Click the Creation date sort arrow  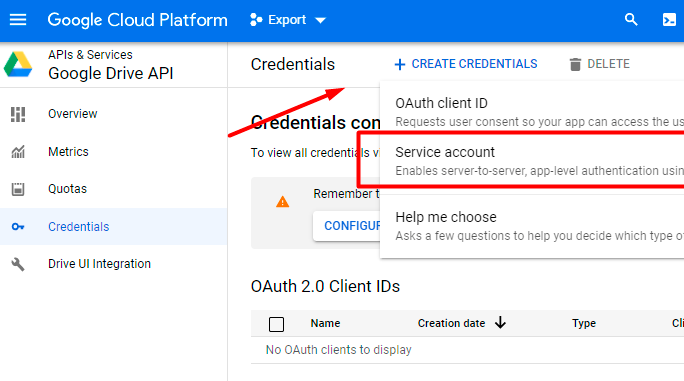pyautogui.click(x=501, y=323)
